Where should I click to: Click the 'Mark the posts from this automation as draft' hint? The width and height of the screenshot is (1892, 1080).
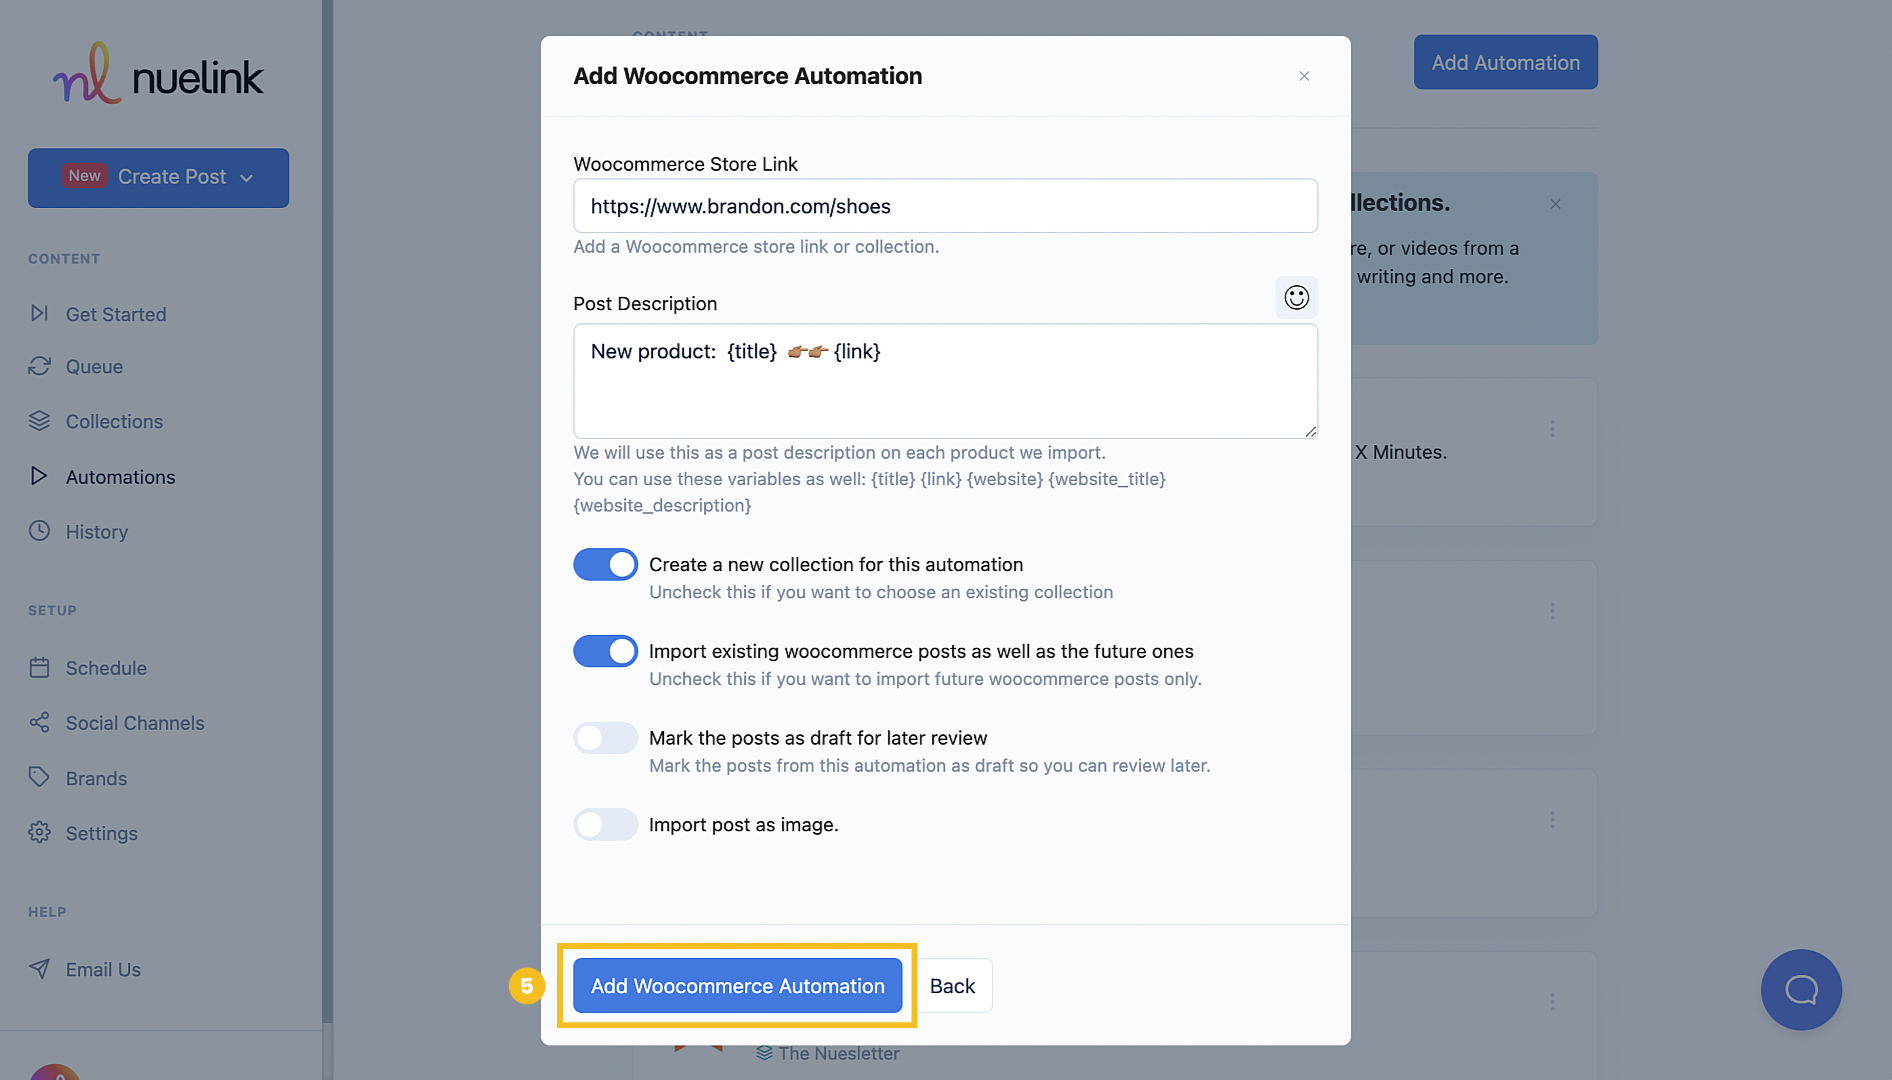click(x=929, y=766)
